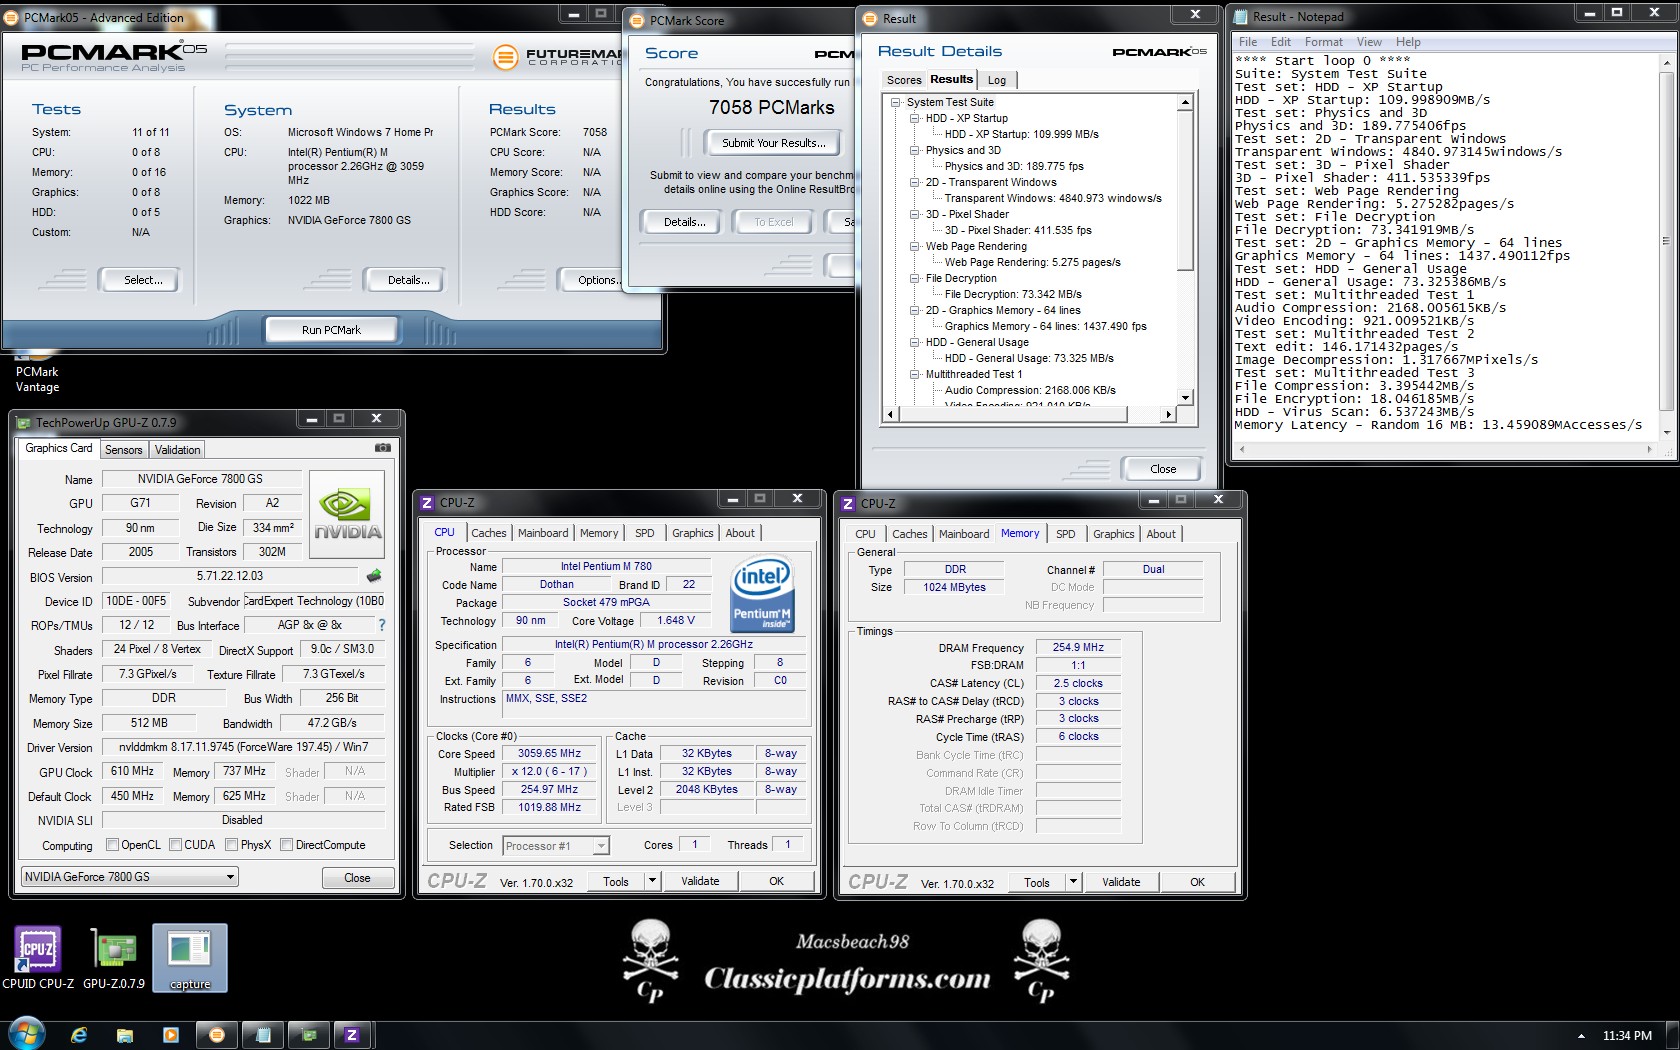Click OK in the right CPU-Z Memory window
The height and width of the screenshot is (1050, 1680).
[1197, 882]
